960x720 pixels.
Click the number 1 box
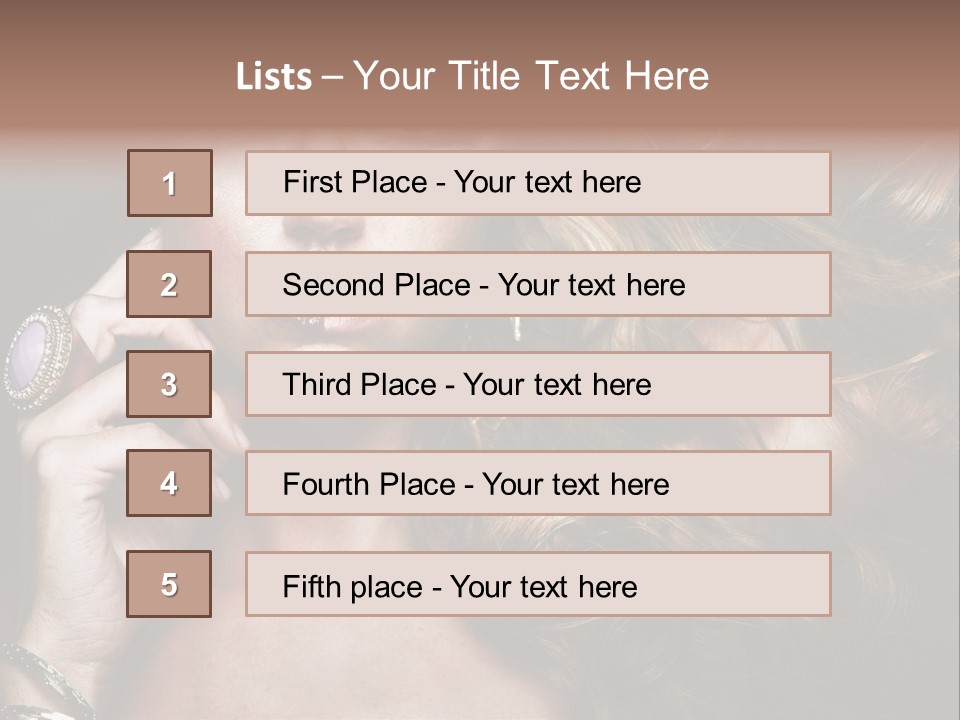tap(170, 183)
